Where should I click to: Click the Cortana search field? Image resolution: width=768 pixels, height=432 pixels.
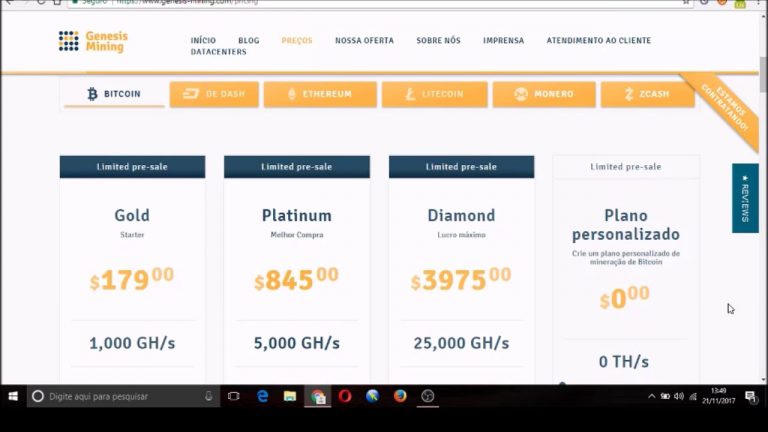click(122, 396)
